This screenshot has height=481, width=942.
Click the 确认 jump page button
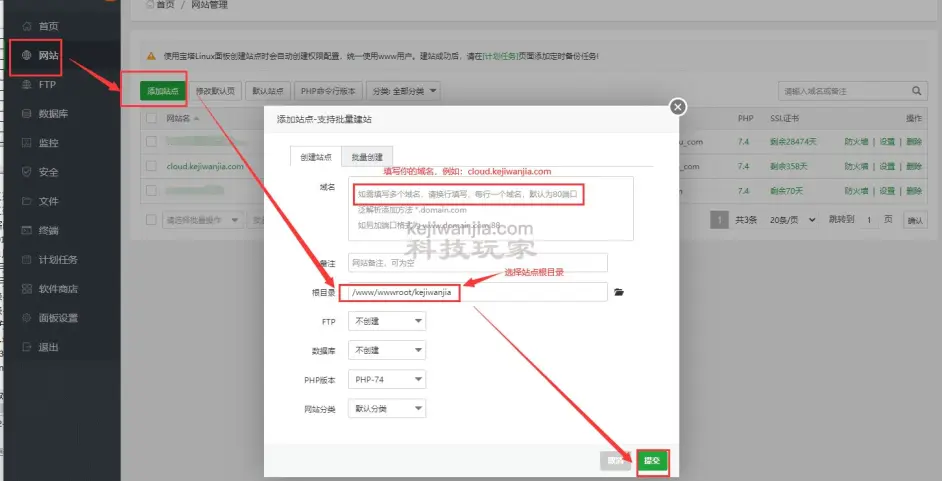coord(915,220)
